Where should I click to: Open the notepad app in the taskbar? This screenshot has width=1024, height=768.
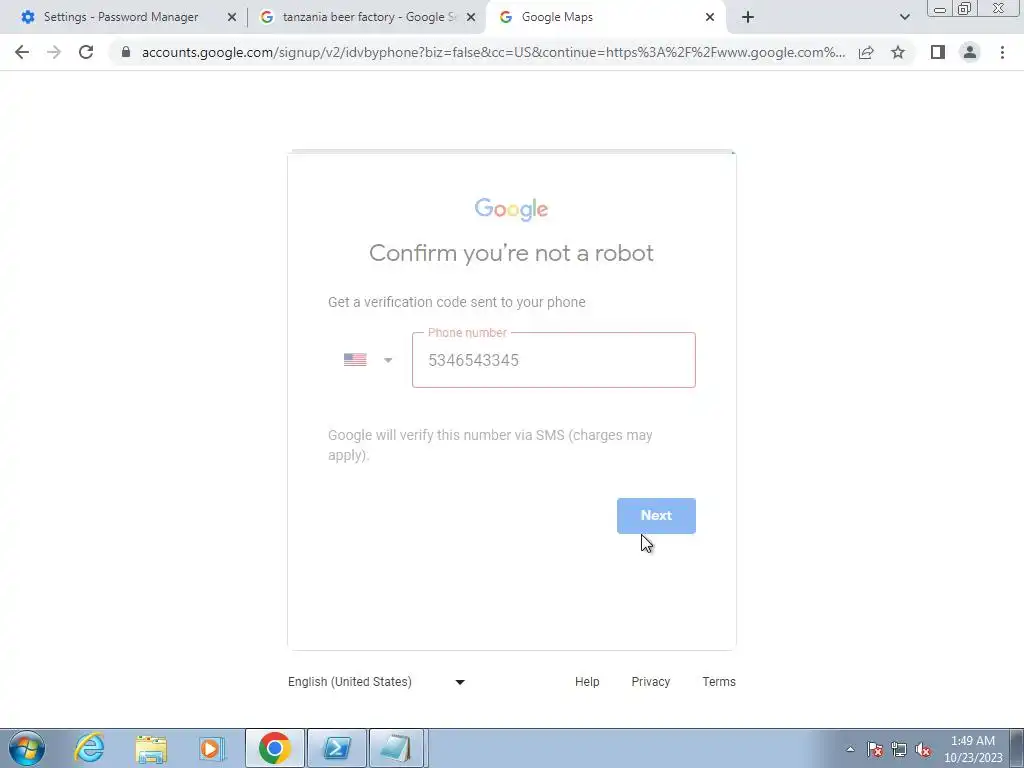coord(398,748)
